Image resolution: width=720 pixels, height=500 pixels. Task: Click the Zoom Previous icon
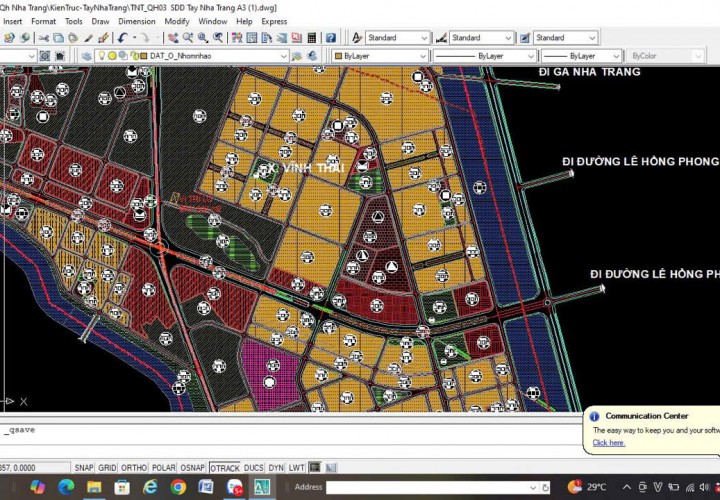(218, 38)
